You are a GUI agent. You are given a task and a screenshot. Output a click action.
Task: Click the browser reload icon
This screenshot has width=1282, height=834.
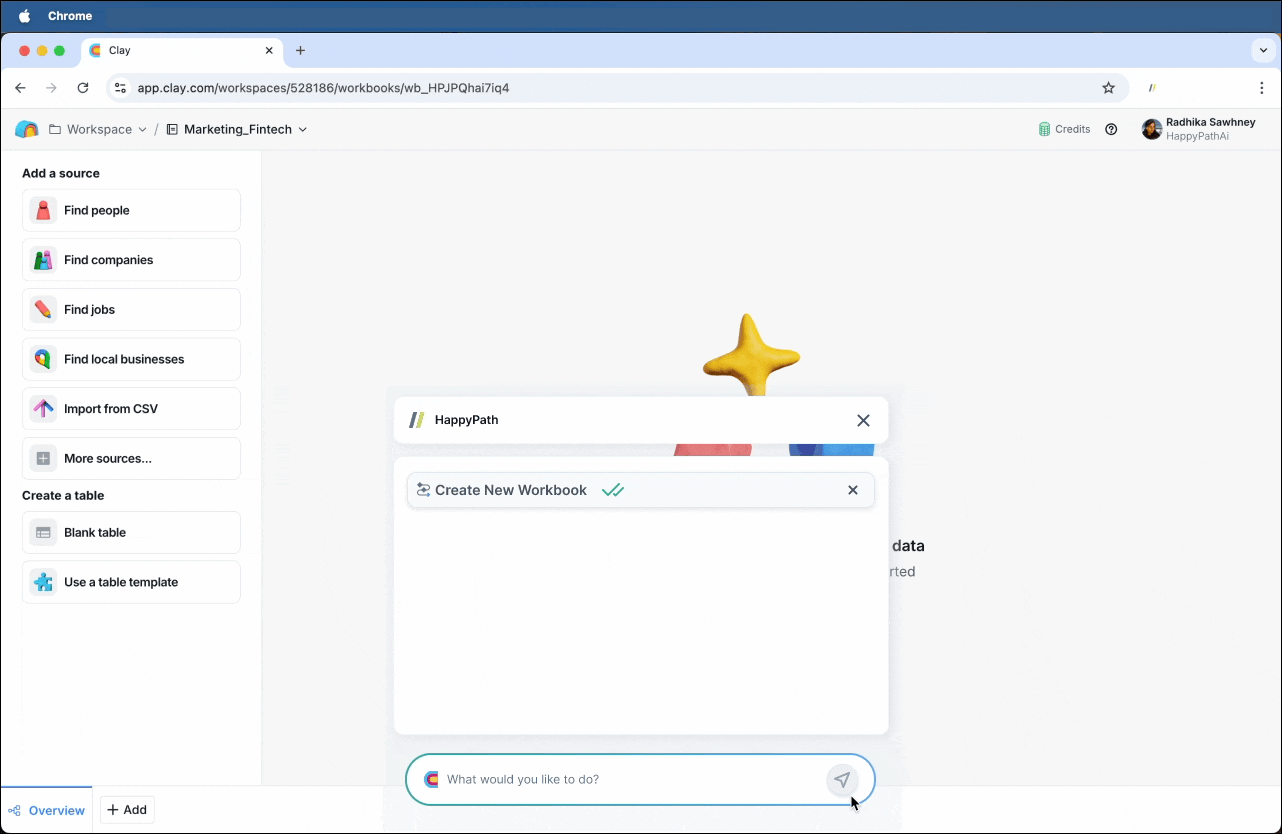point(83,88)
